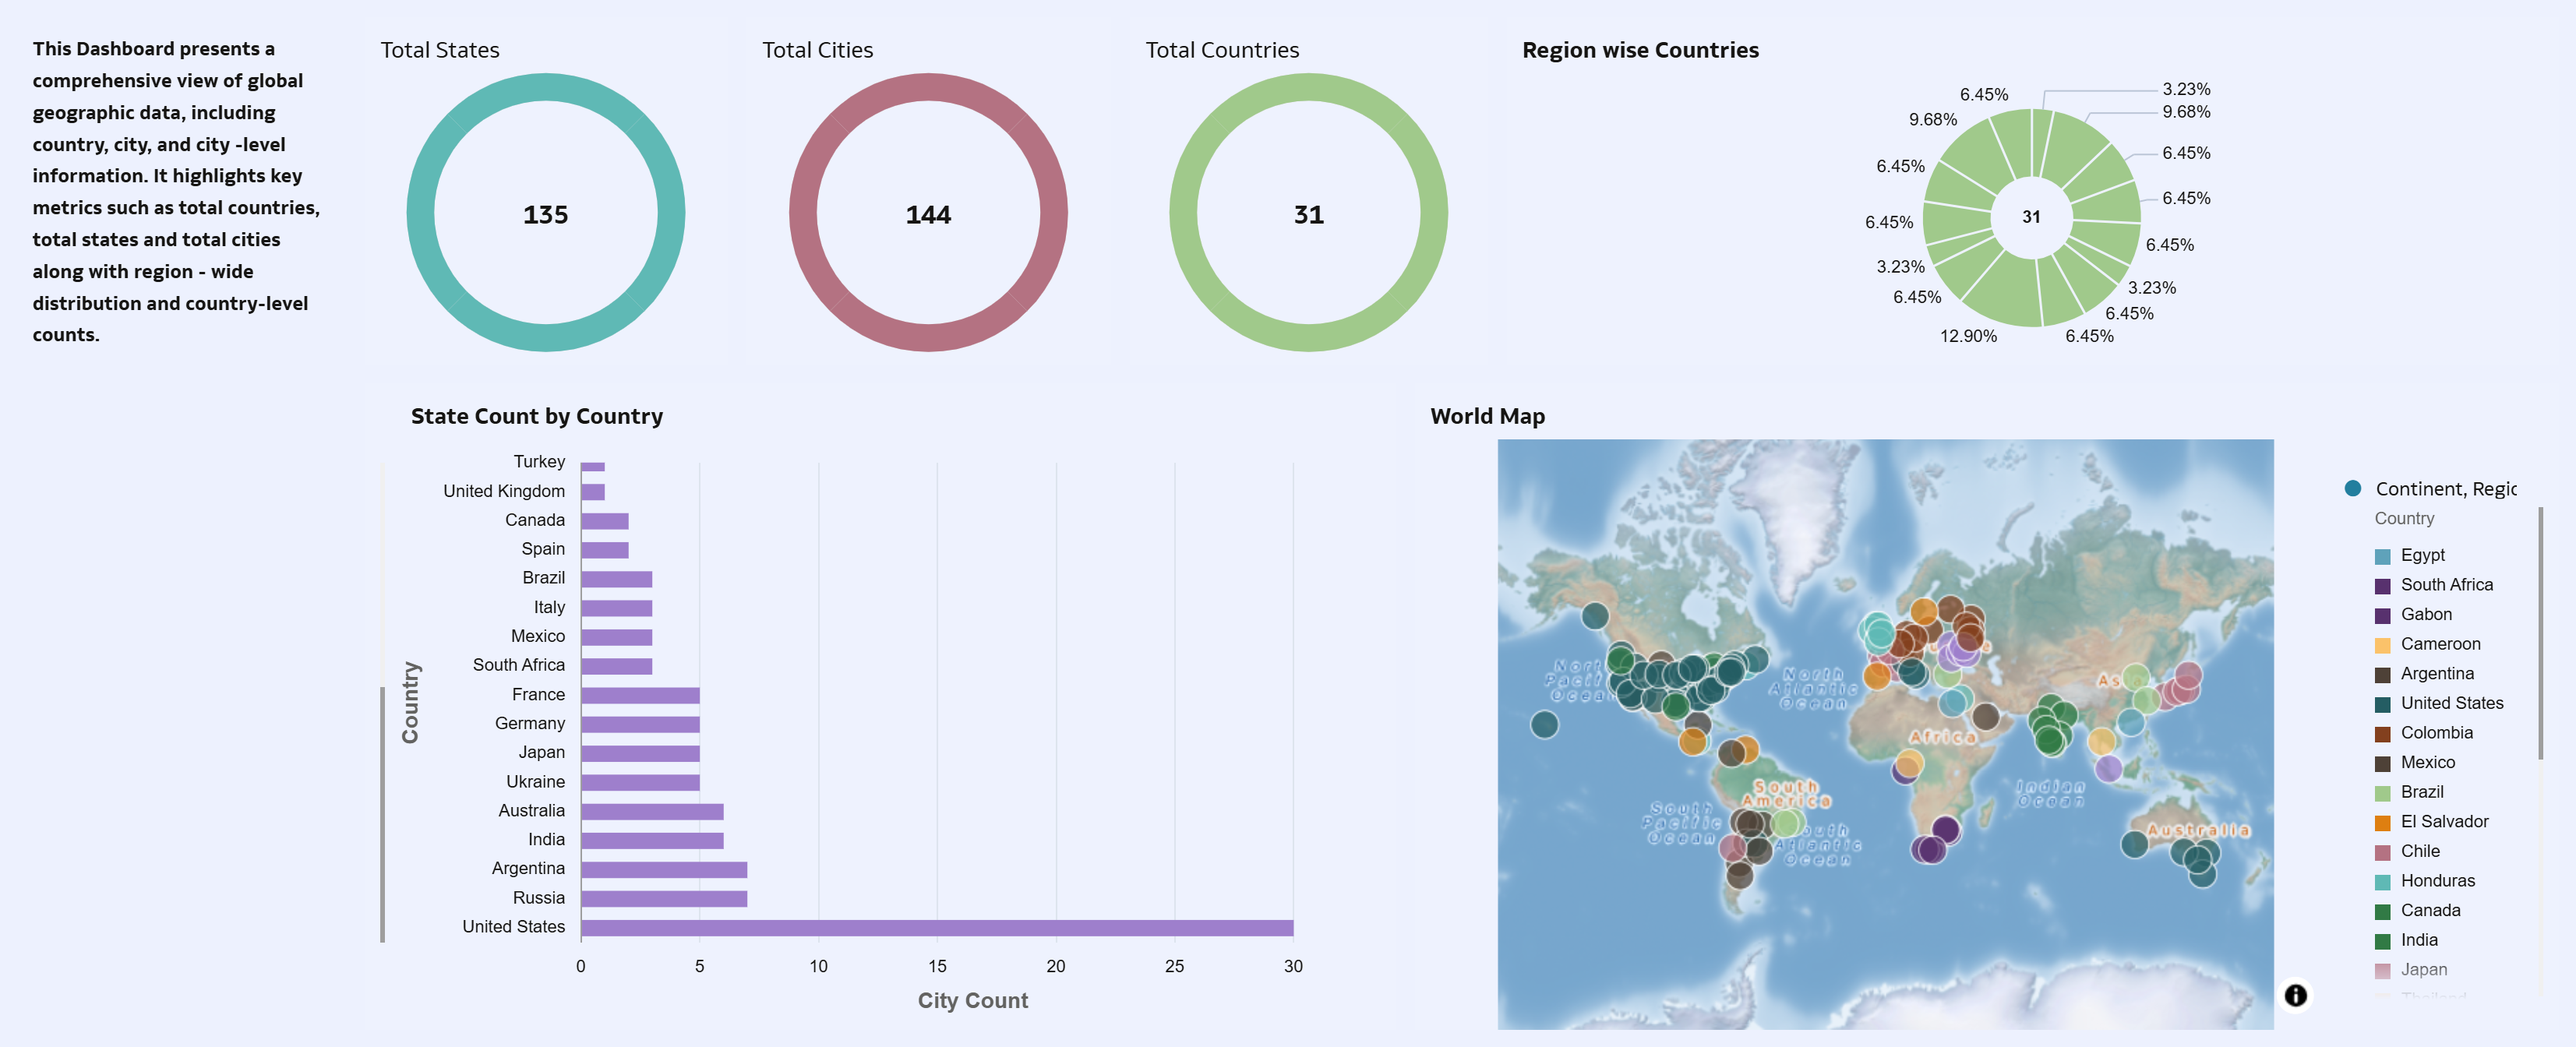Viewport: 2576px width, 1047px height.
Task: Click the Egypt legend color square
Action: [x=2382, y=556]
